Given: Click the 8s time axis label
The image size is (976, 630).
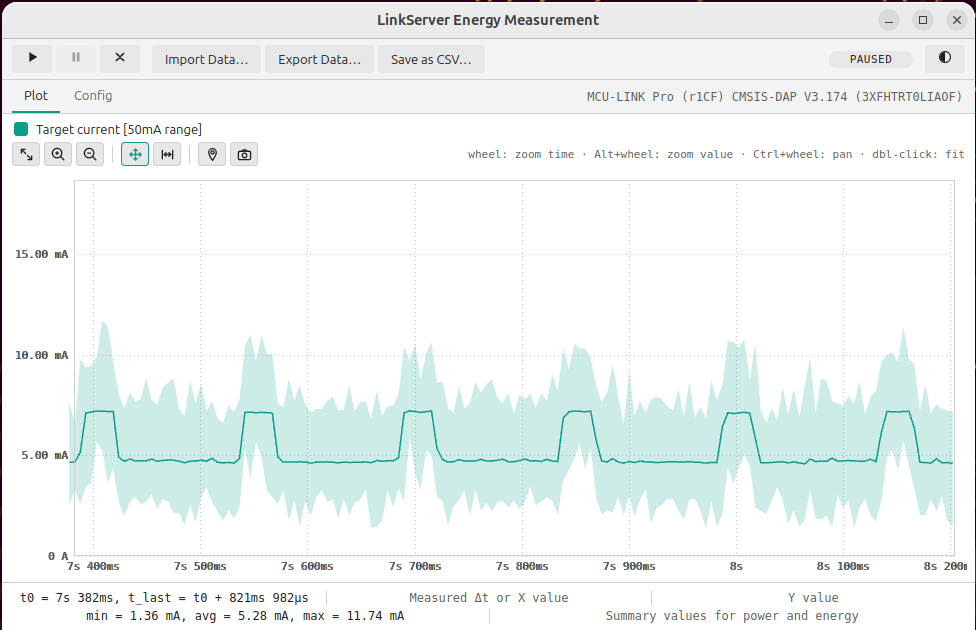Looking at the screenshot, I should click(736, 566).
